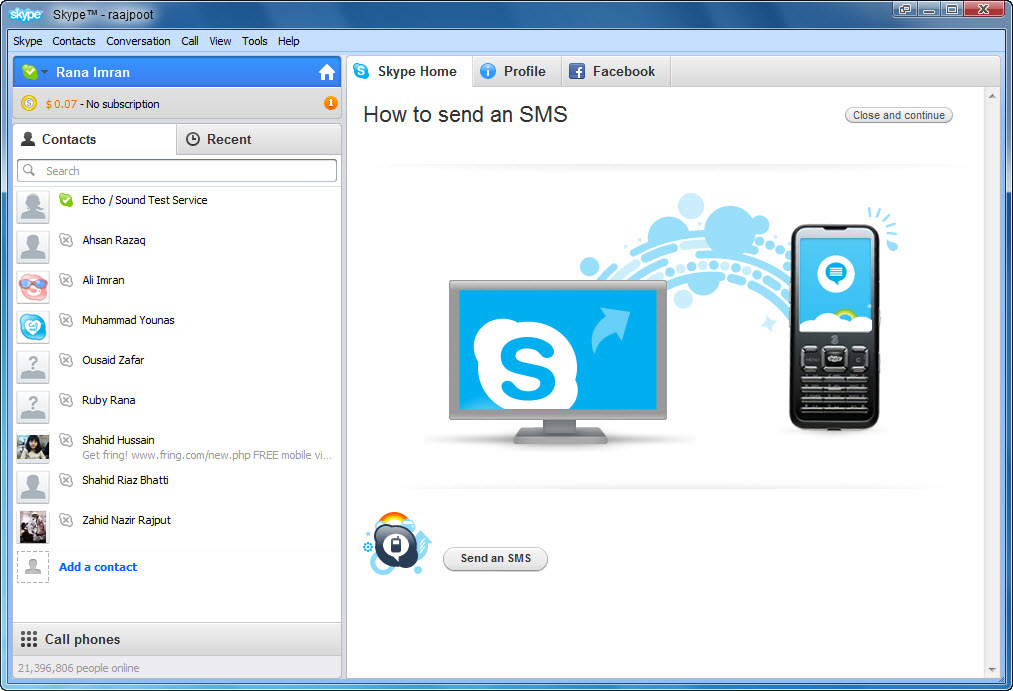Click the dial pad grid icon
The width and height of the screenshot is (1013, 691).
click(x=29, y=639)
